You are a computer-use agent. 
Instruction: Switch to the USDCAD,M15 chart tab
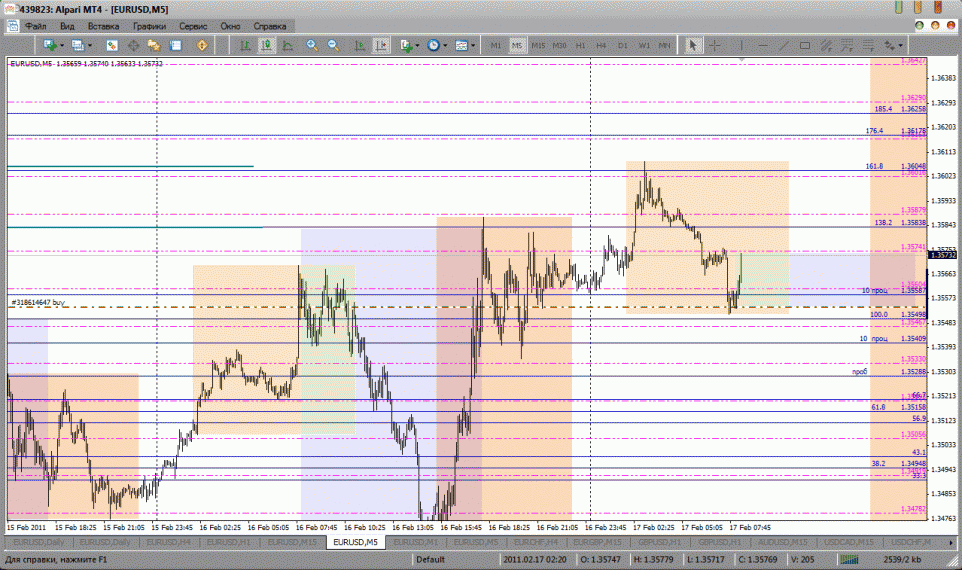click(x=848, y=542)
